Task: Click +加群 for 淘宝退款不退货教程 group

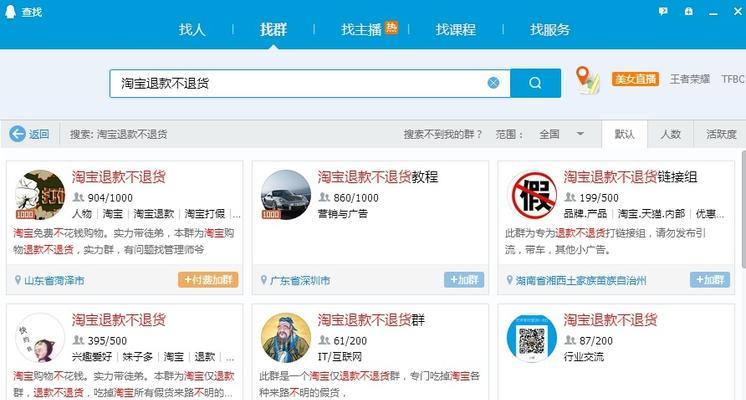Action: pos(464,280)
